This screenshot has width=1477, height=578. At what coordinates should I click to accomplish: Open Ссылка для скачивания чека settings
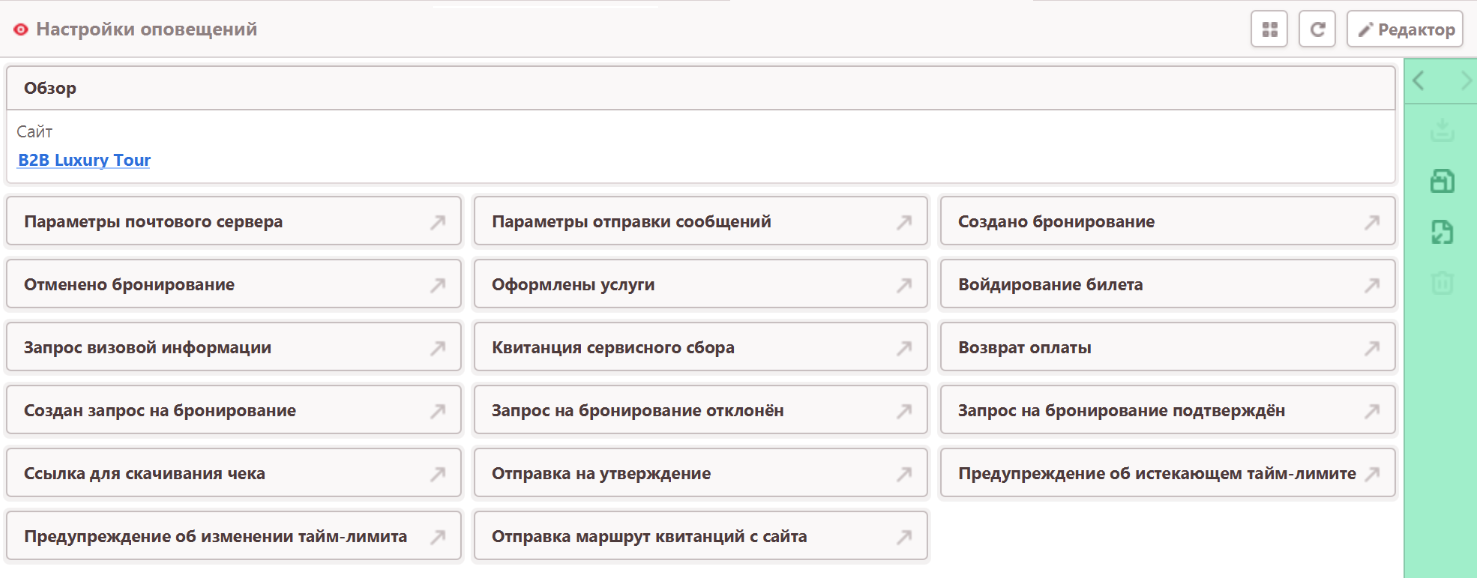tap(233, 474)
